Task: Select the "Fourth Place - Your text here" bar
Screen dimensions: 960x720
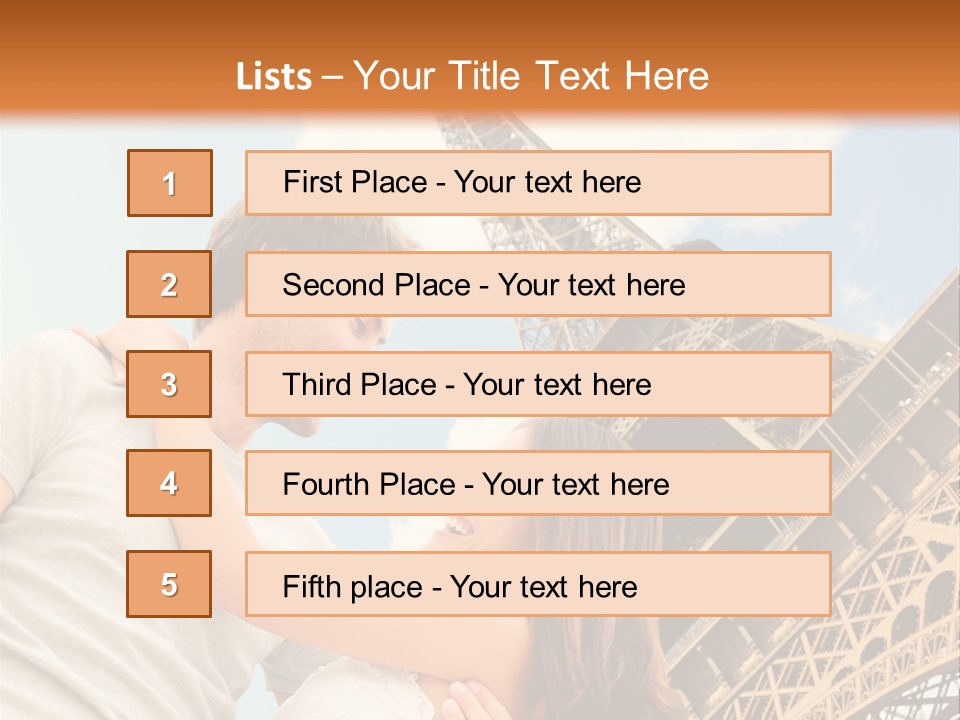Action: (x=538, y=483)
